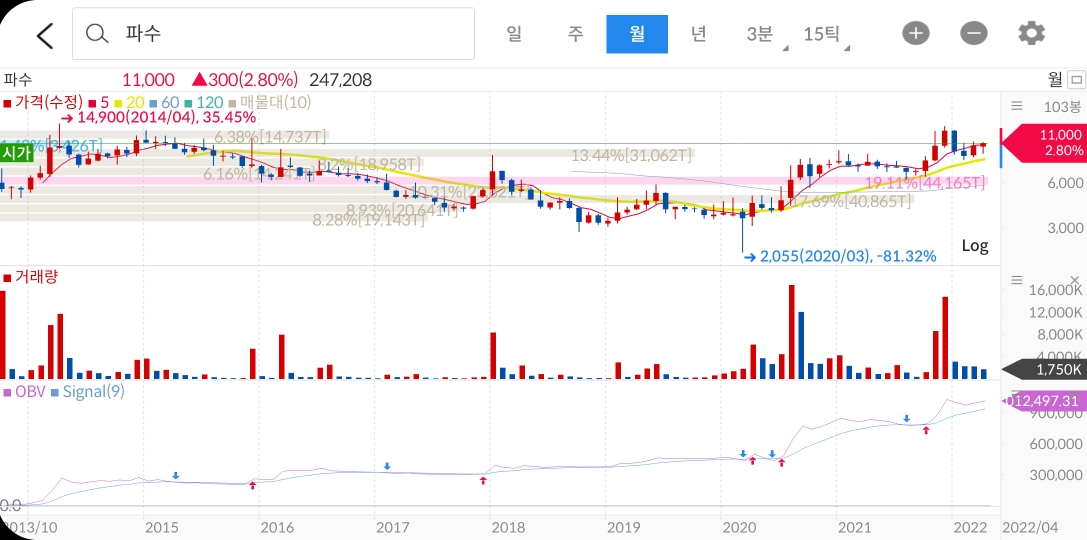Click the 6,000 price axis label
The image size is (1087, 540).
coord(1064,183)
